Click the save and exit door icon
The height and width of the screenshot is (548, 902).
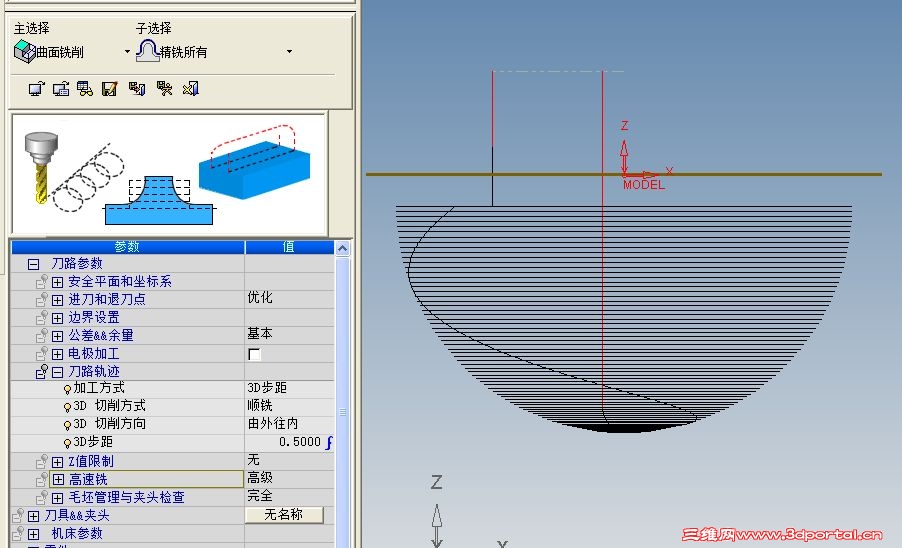(137, 89)
